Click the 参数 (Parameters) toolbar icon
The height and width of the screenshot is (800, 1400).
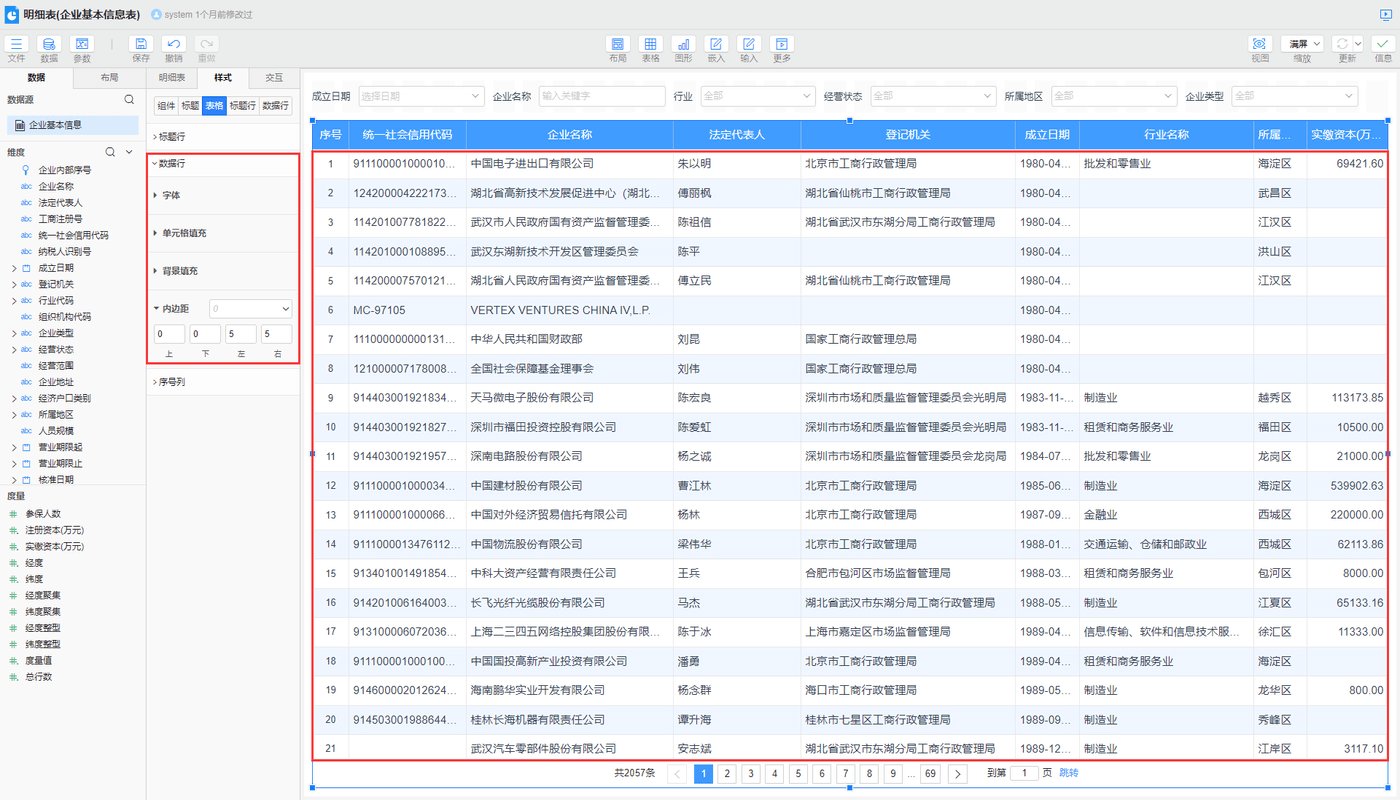(x=81, y=45)
